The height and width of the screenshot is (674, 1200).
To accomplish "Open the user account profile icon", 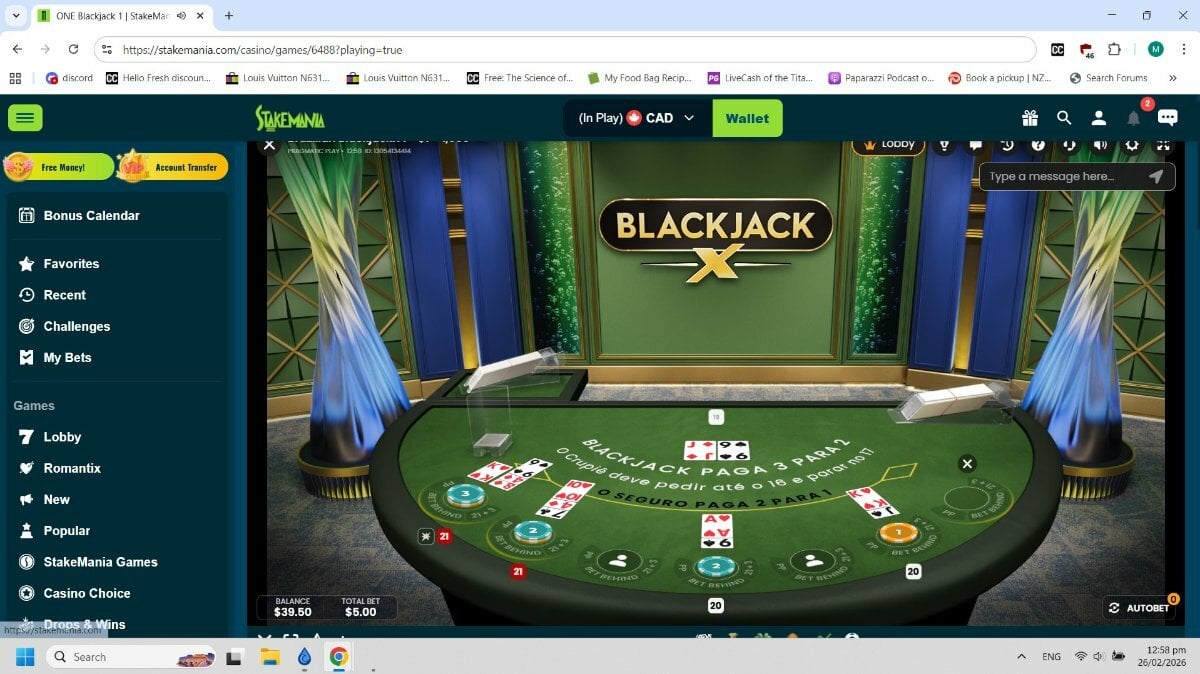I will coord(1098,118).
